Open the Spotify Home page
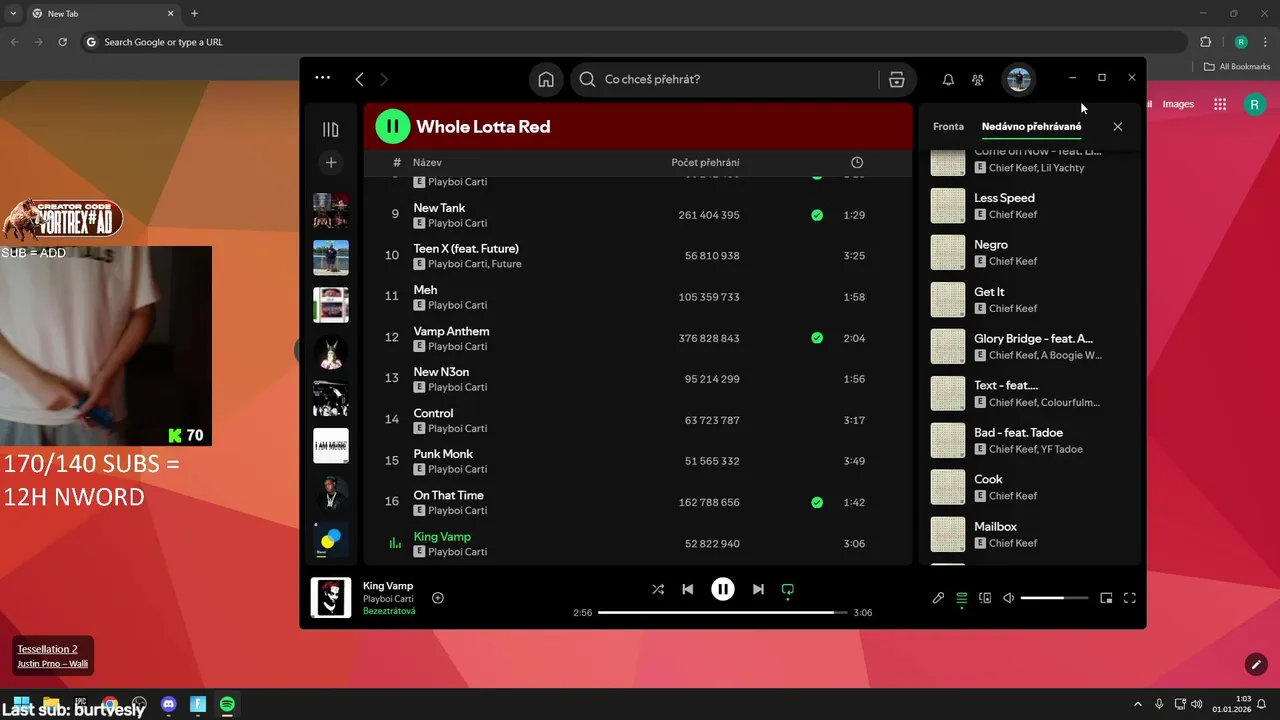This screenshot has height=720, width=1280. point(546,80)
